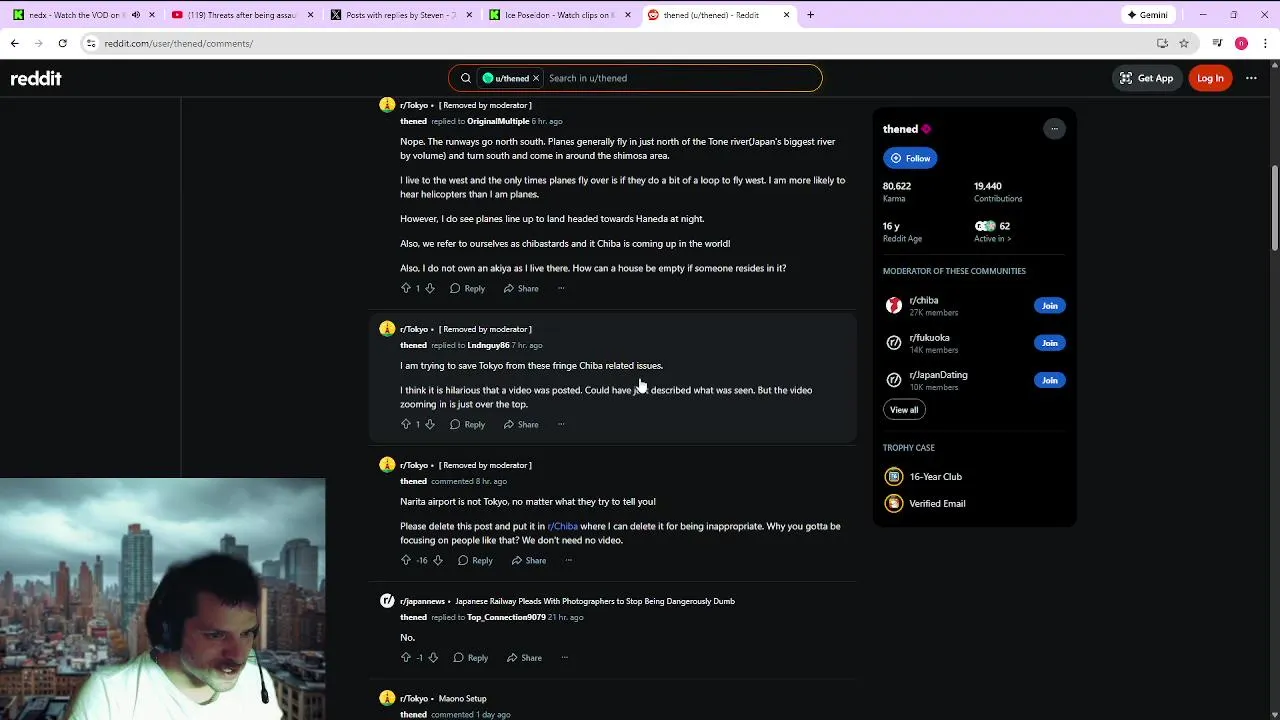Open Chrome's three-dot customize menu
This screenshot has height=720, width=1280.
1265,43
